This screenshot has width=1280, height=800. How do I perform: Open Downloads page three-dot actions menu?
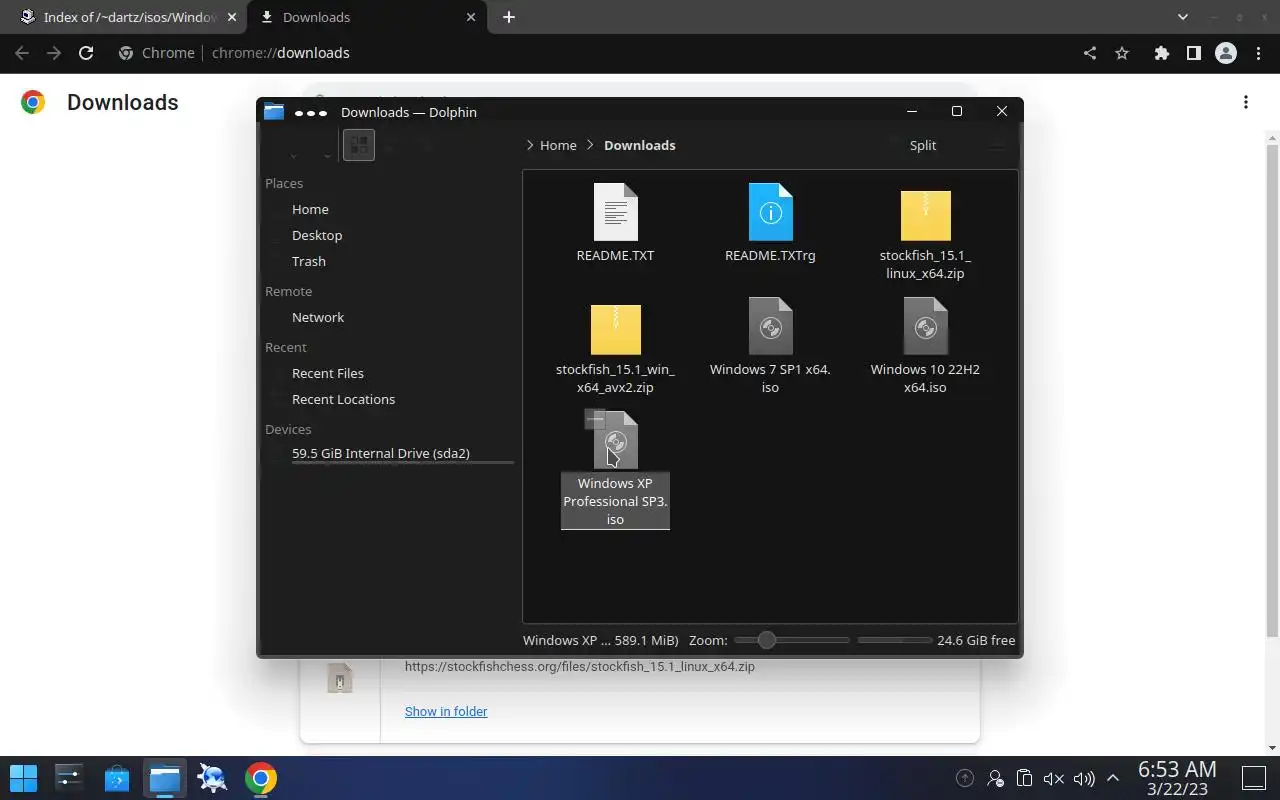1246,102
